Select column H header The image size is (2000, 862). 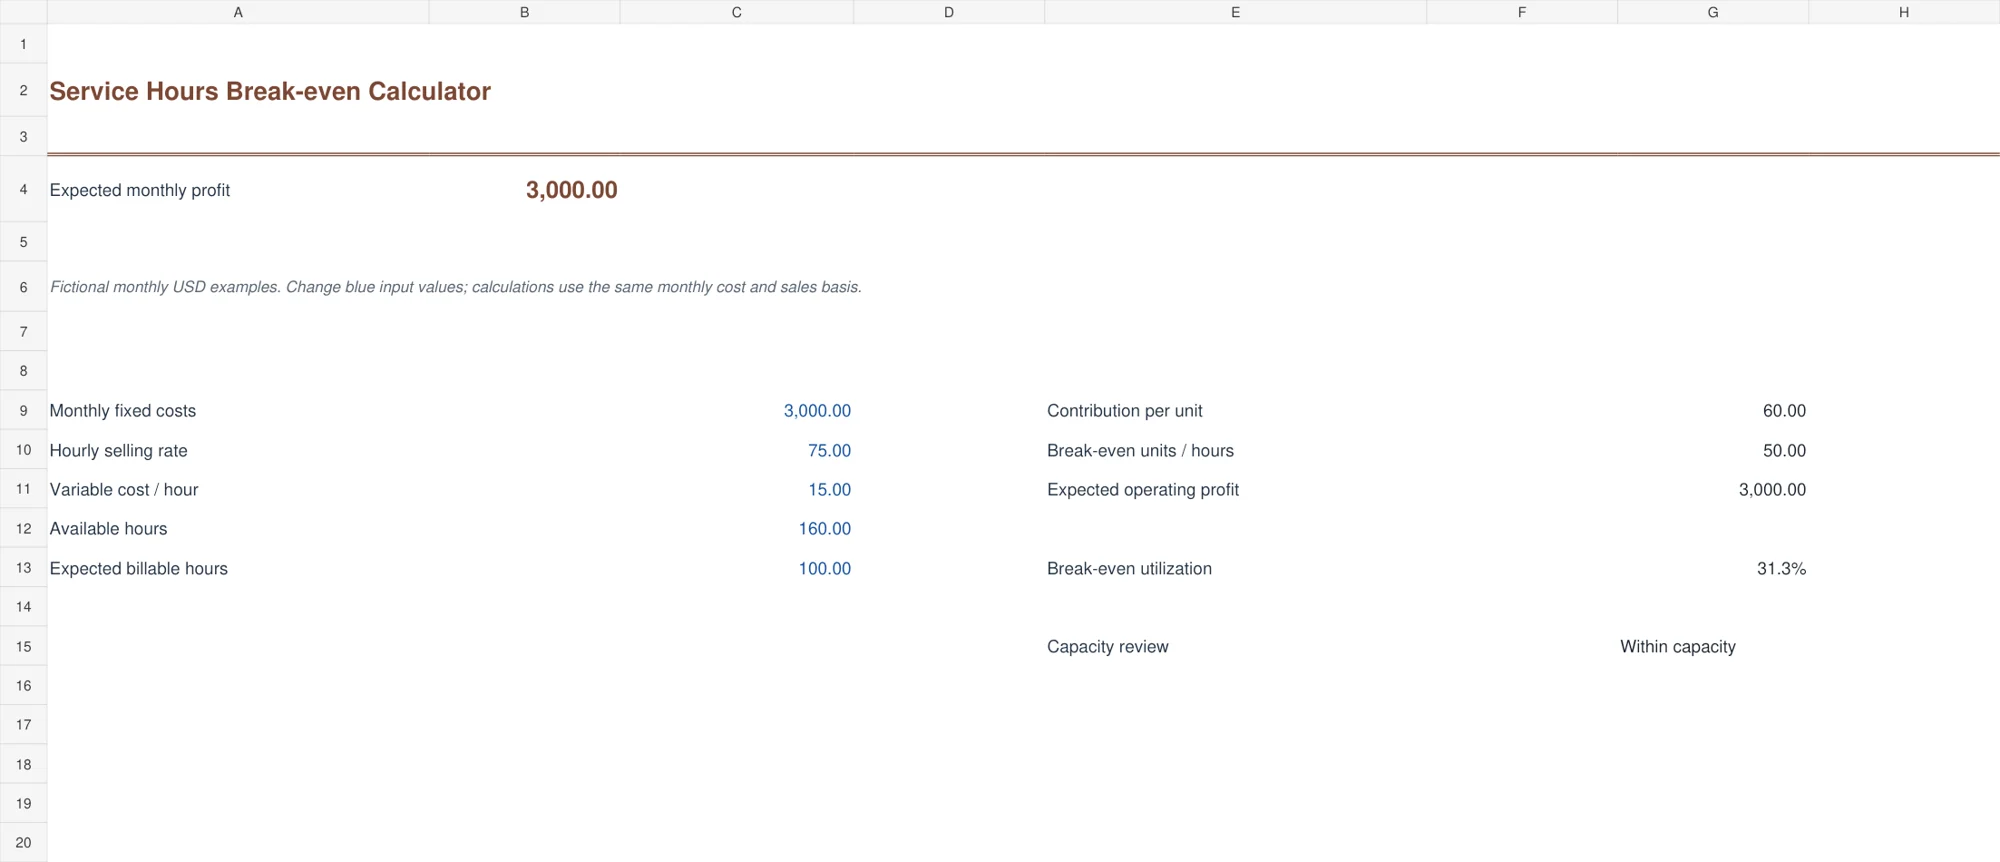tap(1904, 12)
